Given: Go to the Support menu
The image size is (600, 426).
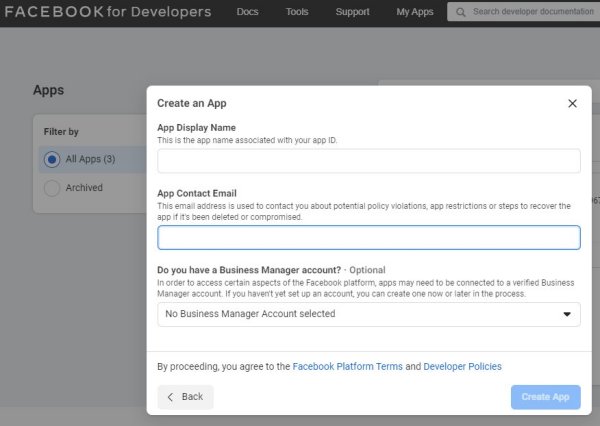Looking at the screenshot, I should (352, 12).
